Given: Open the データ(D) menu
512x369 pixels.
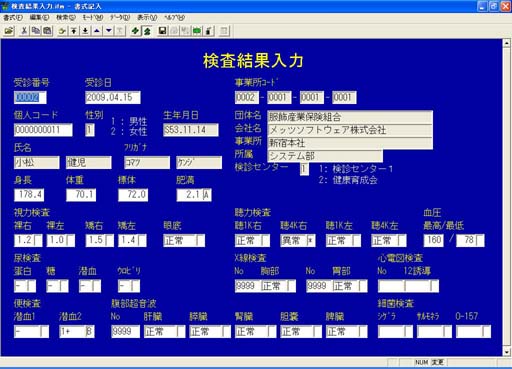Looking at the screenshot, I should point(120,18).
